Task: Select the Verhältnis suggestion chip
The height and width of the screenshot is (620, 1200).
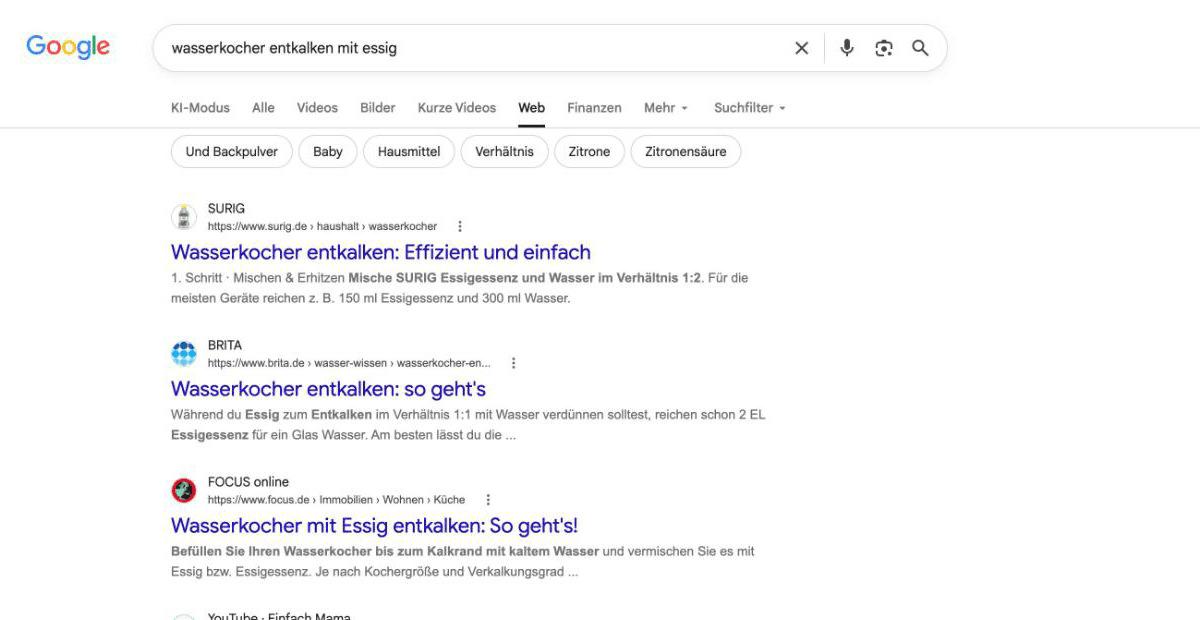Action: point(505,152)
